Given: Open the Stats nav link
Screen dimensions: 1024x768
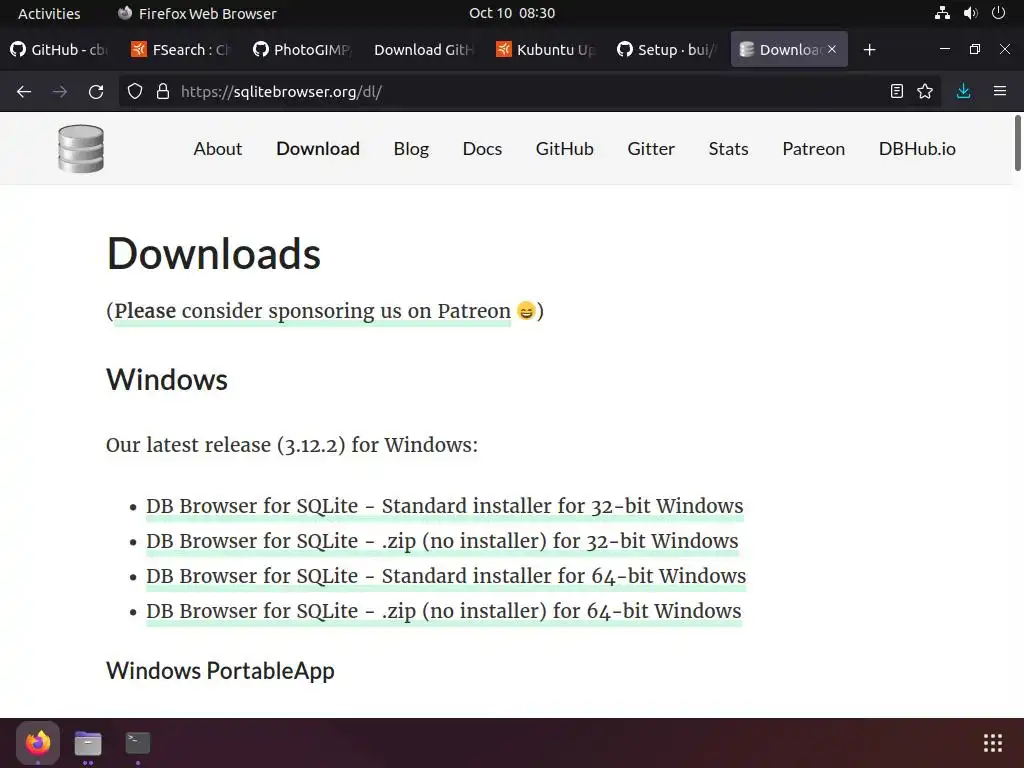Looking at the screenshot, I should coord(728,149).
